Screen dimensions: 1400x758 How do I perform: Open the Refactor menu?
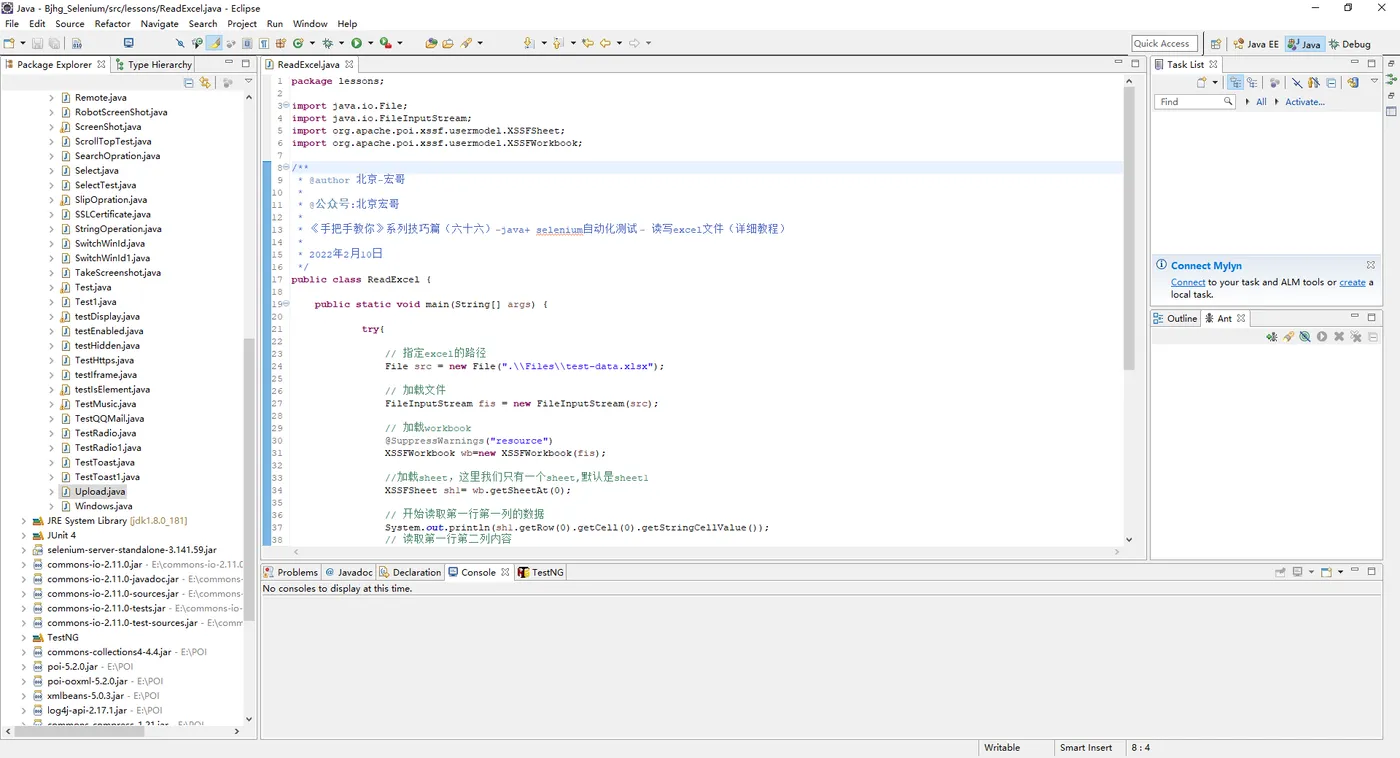(112, 24)
